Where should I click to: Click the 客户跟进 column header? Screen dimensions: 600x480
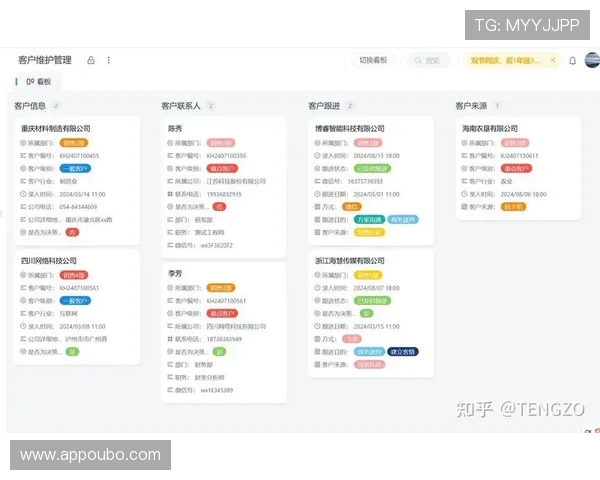tap(324, 106)
